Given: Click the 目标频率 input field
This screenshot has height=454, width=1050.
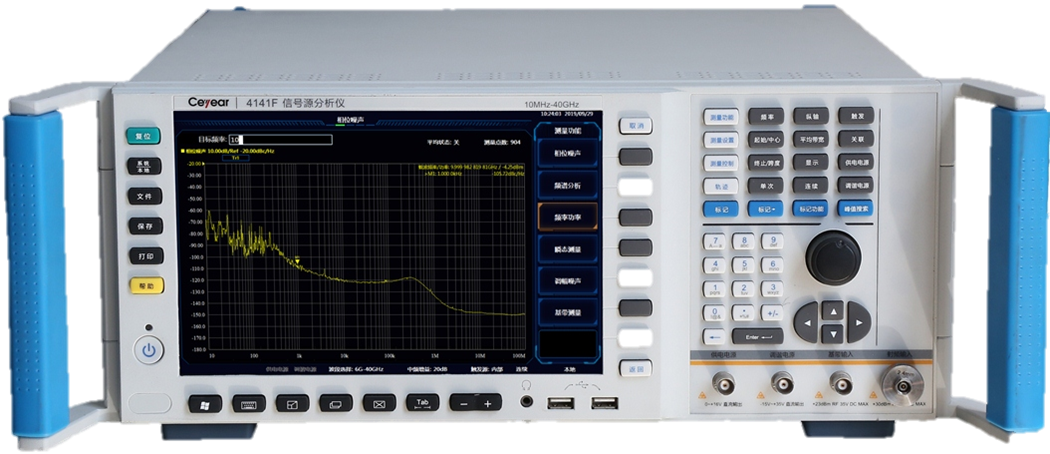Looking at the screenshot, I should (279, 139).
